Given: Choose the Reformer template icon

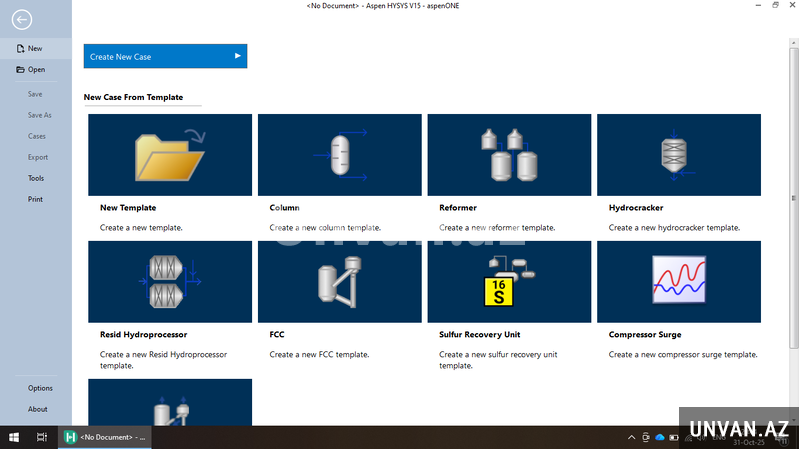Looking at the screenshot, I should coord(508,154).
